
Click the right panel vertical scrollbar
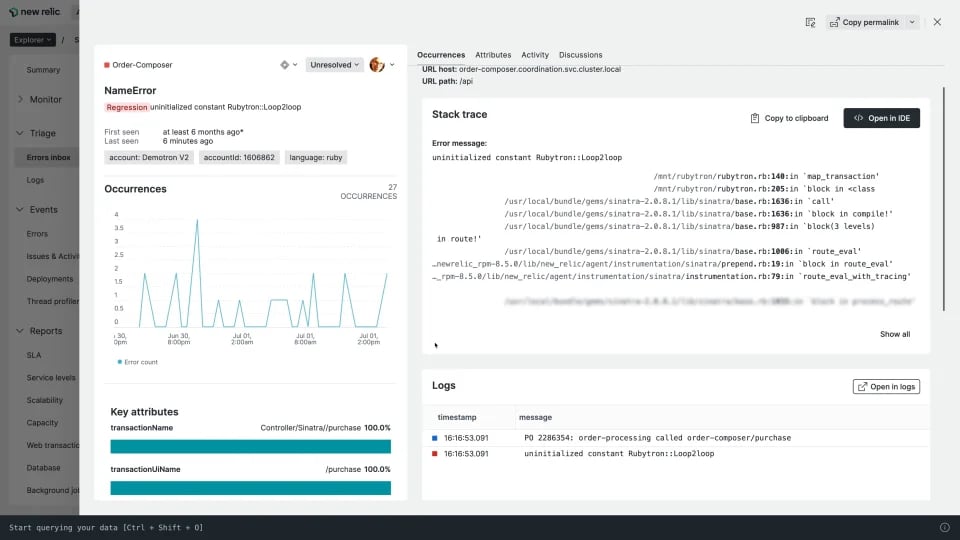click(x=944, y=199)
